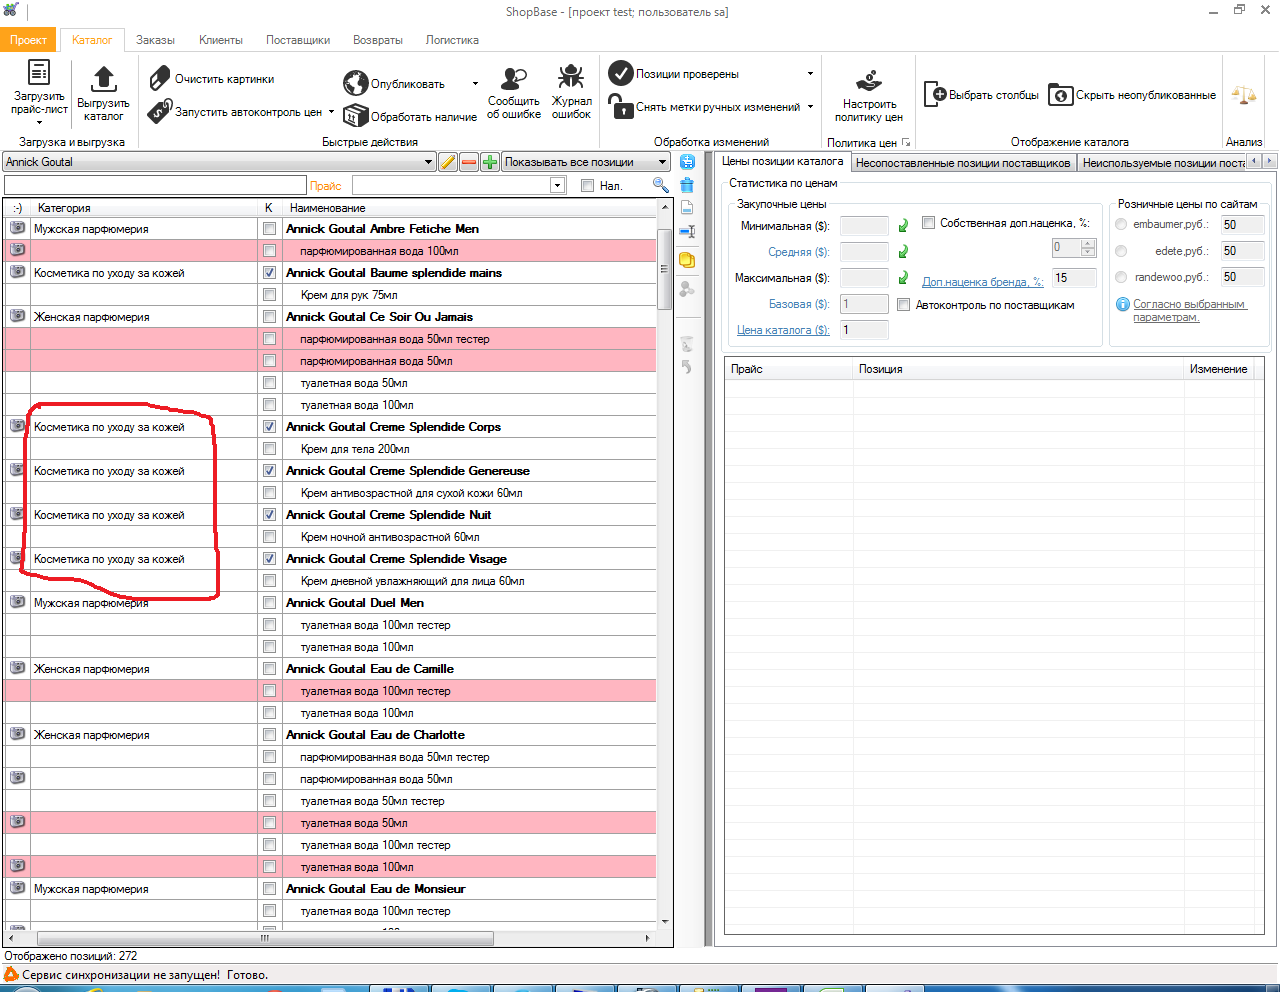Enable Автоконтроль по поставщикам checkbox
This screenshot has height=992, width=1280.
[x=903, y=305]
